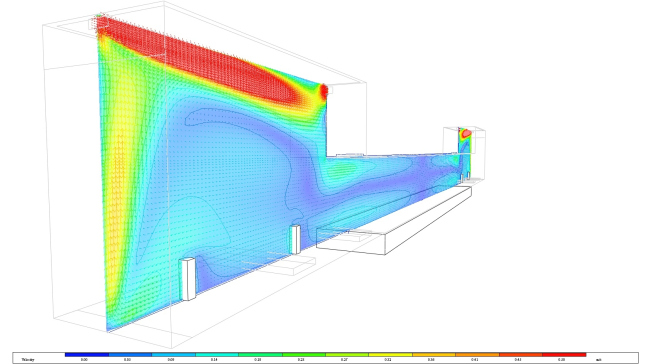Click the "Velocity" legend title
The height and width of the screenshot is (364, 650).
pyautogui.click(x=28, y=360)
